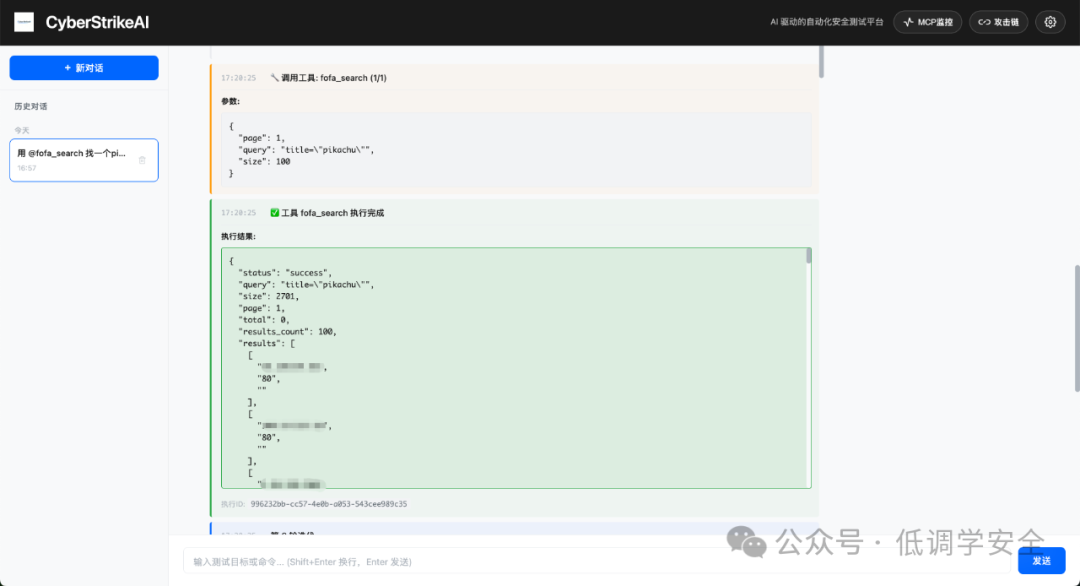Click the "size": 2701 line

[269, 296]
